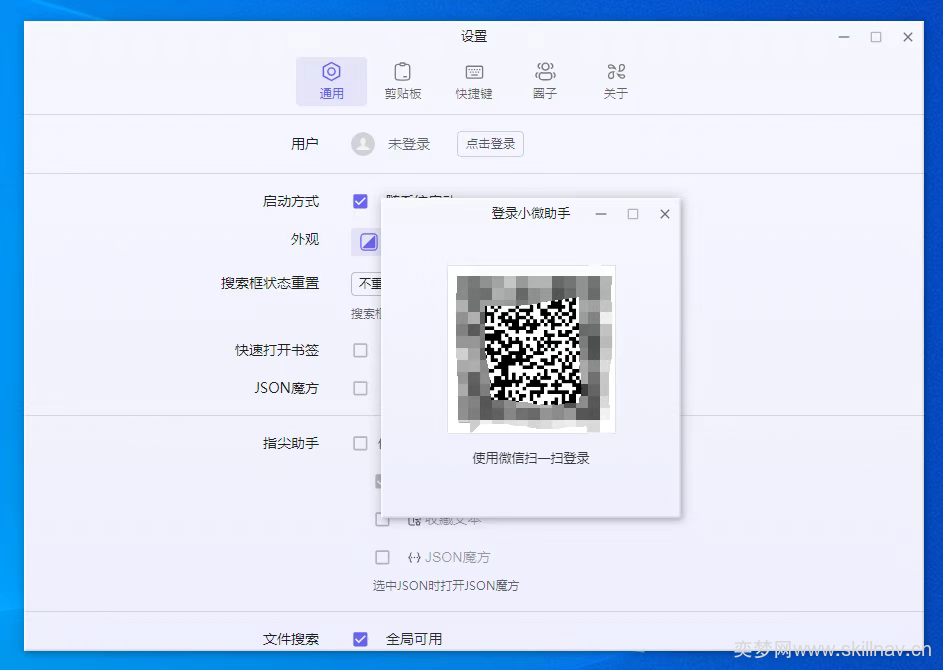Click the 点击登录 login button
The width and height of the screenshot is (943, 670).
click(x=490, y=144)
